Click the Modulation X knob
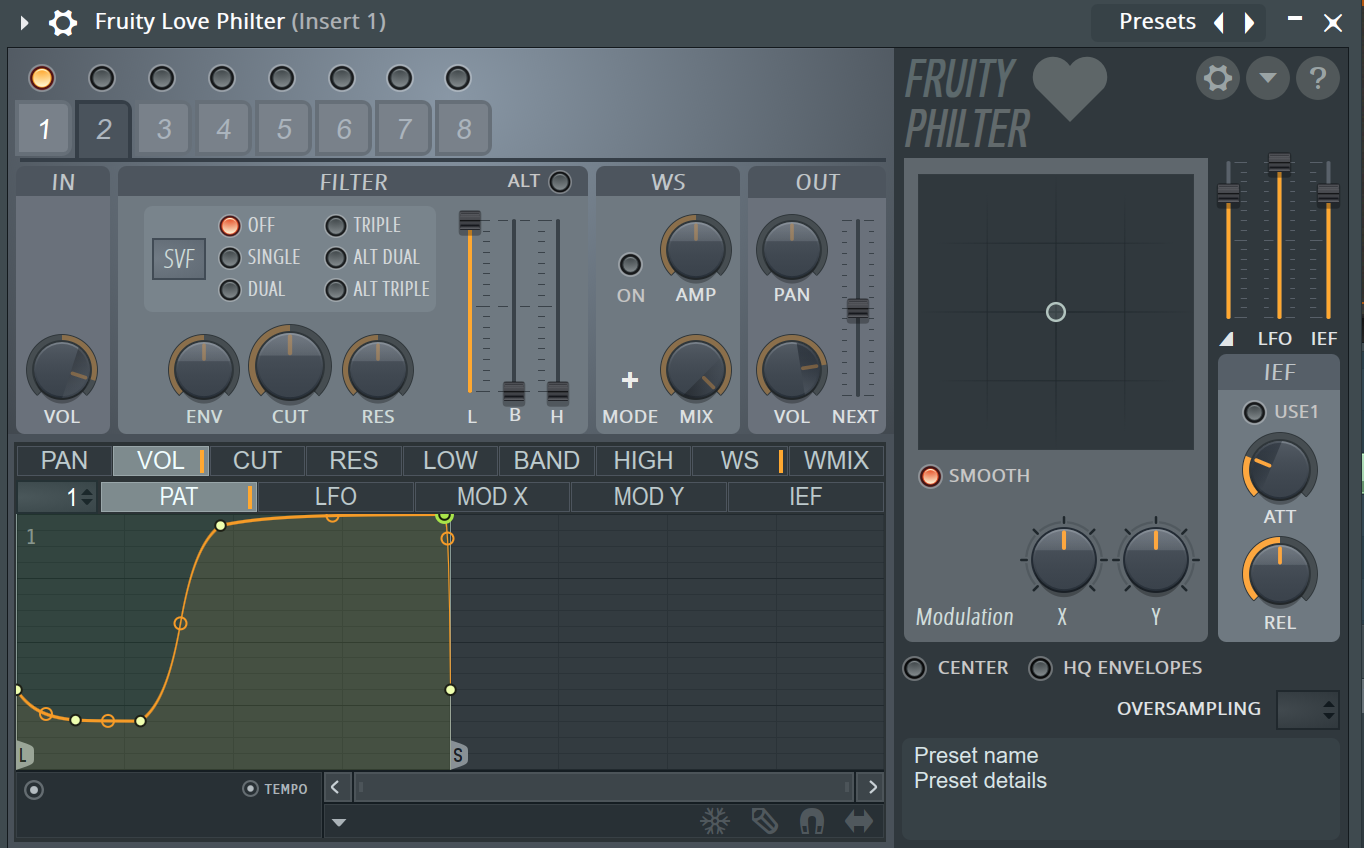Screen dimensions: 1364x848 [x=1064, y=561]
